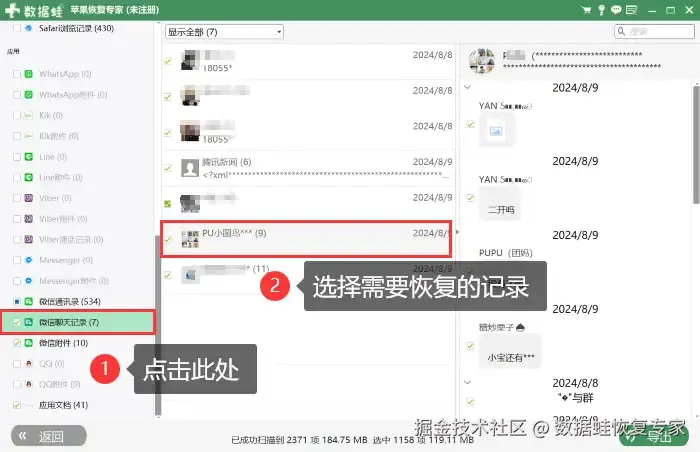
Task: Click the WhatsApp (0) app icon
Action: pyautogui.click(x=29, y=74)
